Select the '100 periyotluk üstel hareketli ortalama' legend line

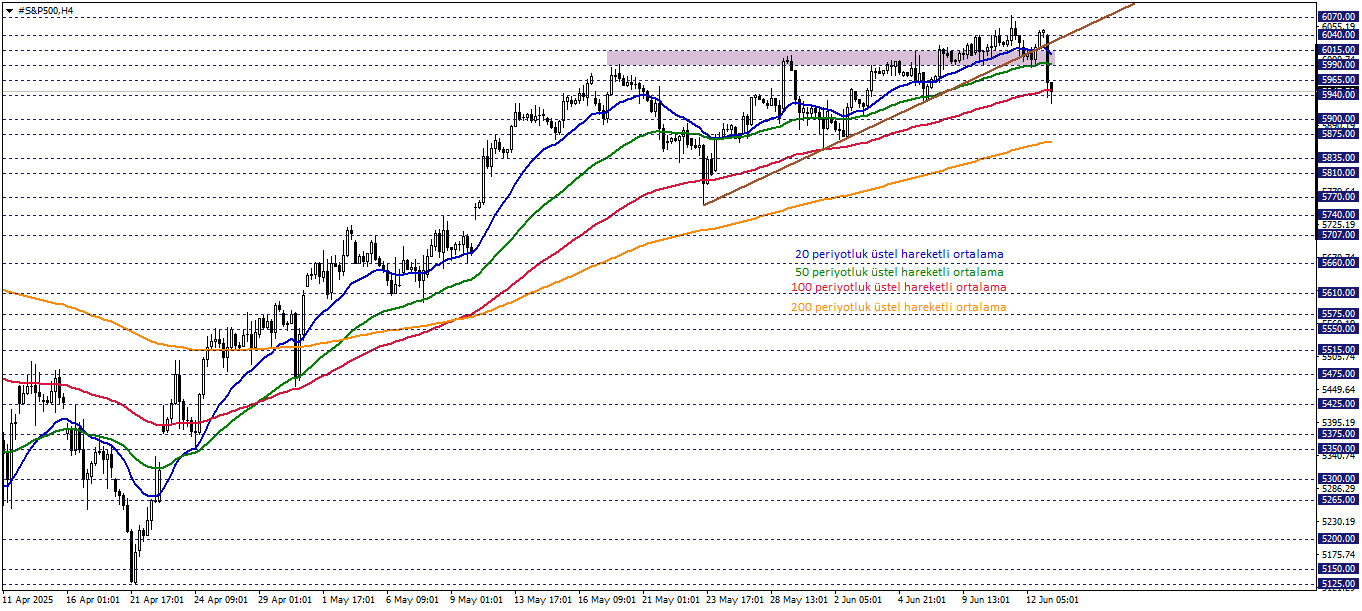tap(898, 288)
